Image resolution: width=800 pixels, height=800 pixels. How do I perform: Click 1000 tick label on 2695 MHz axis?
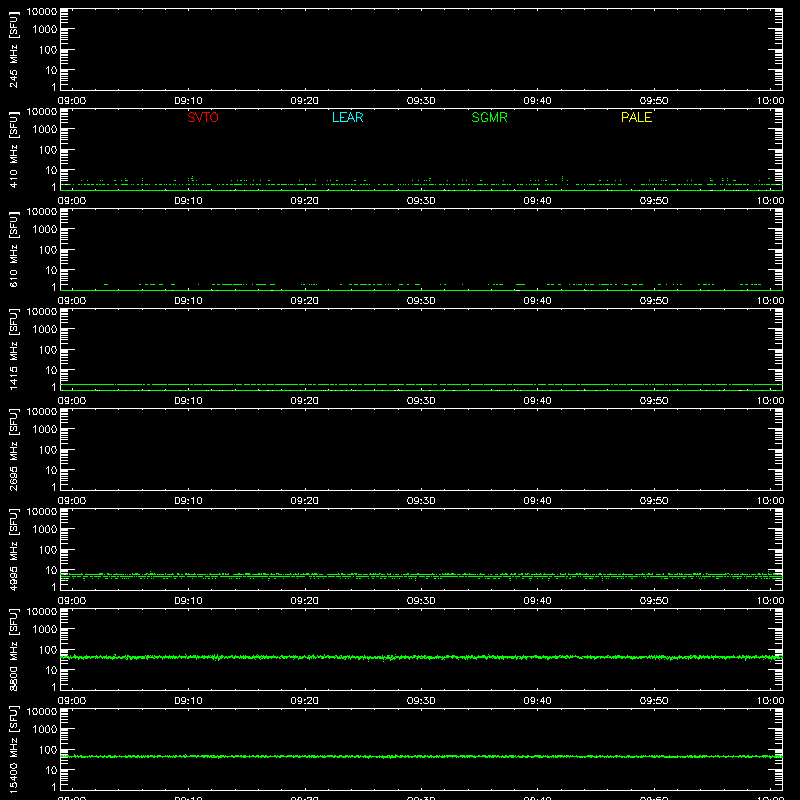tap(45, 430)
